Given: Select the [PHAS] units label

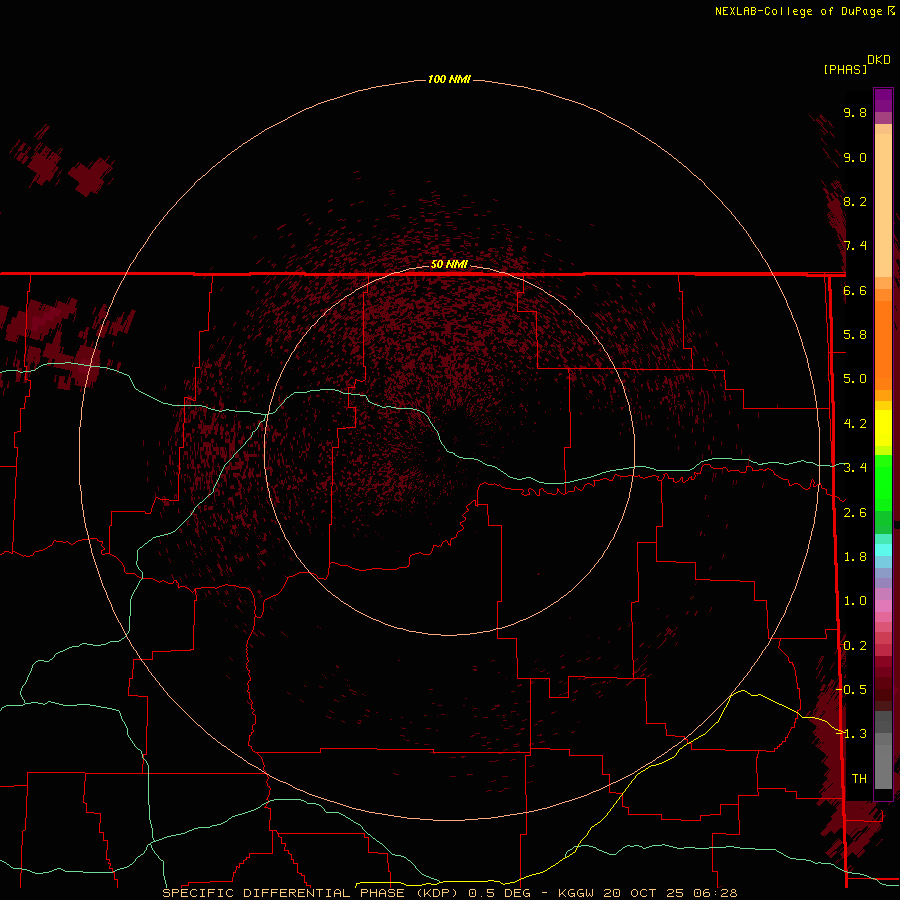Looking at the screenshot, I should pyautogui.click(x=845, y=69).
